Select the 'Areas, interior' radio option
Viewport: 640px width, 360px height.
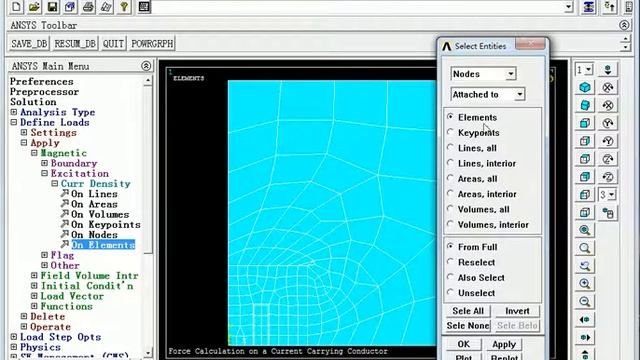pyautogui.click(x=450, y=193)
